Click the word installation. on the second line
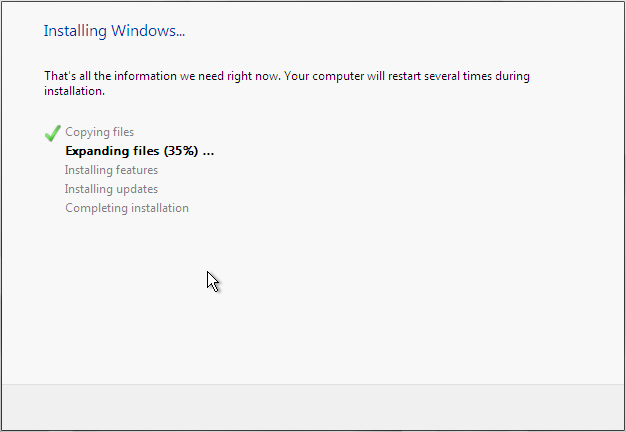Viewport: 626px width, 432px height. (x=74, y=91)
